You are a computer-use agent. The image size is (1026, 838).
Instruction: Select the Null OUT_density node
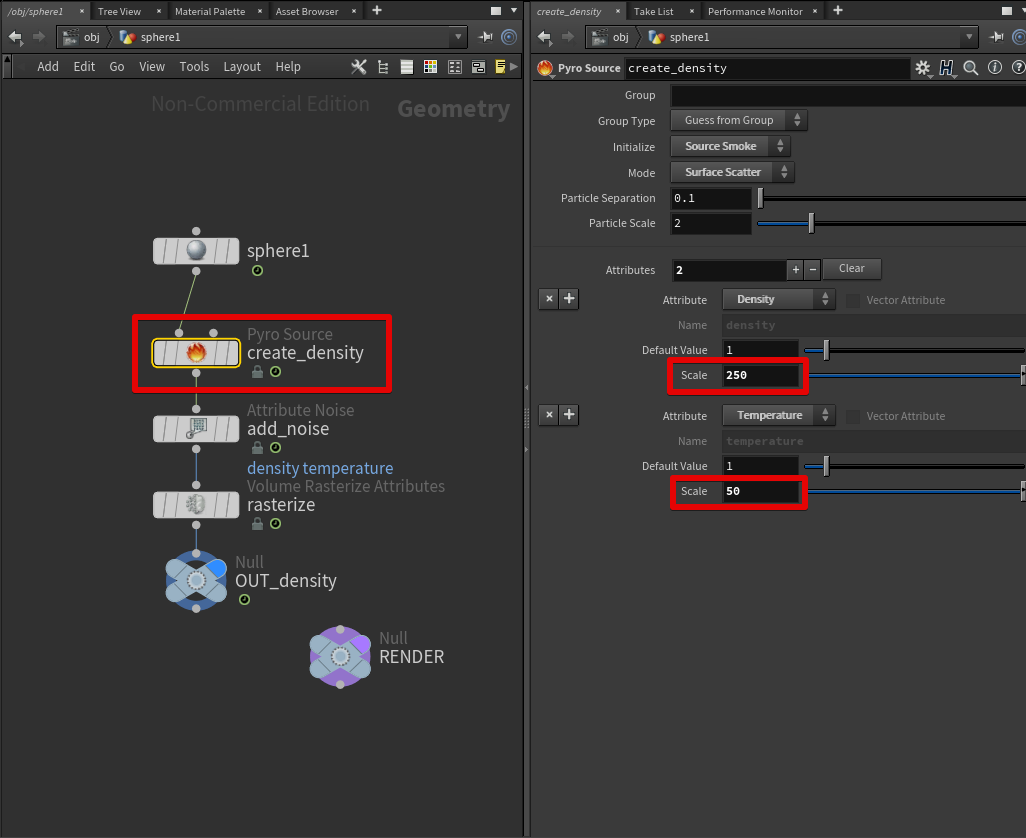coord(196,579)
